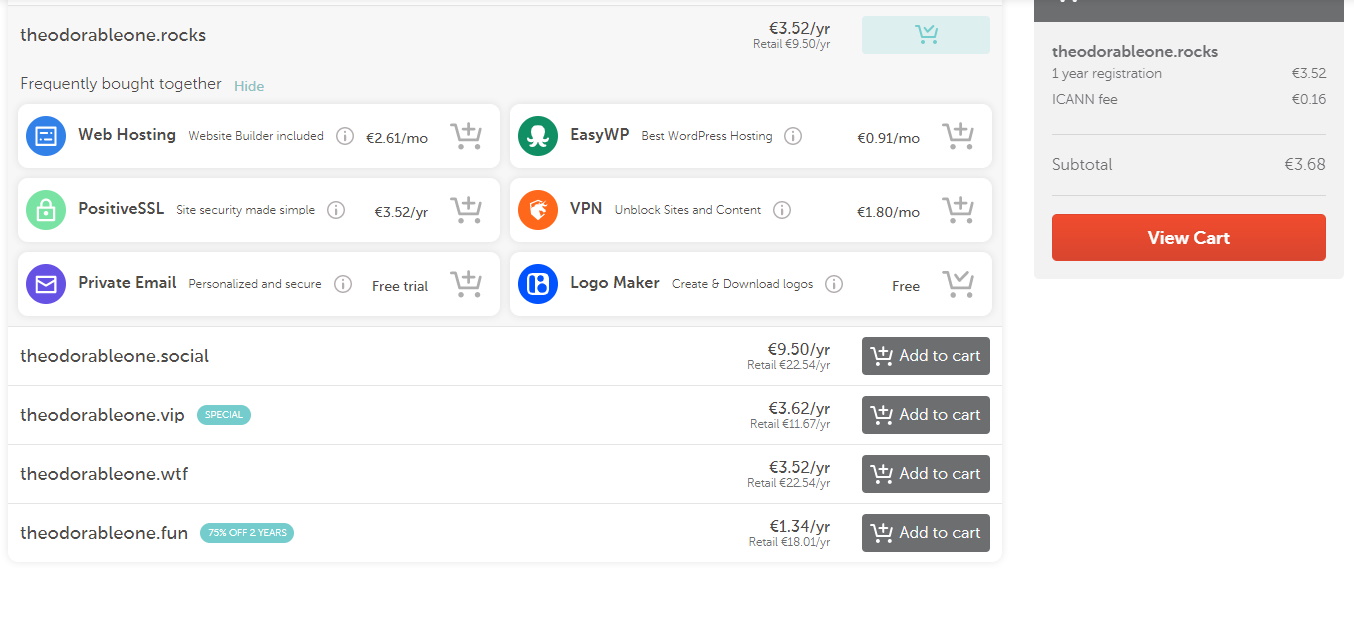1354x625 pixels.
Task: Hide the Frequently bought together section
Action: [249, 86]
